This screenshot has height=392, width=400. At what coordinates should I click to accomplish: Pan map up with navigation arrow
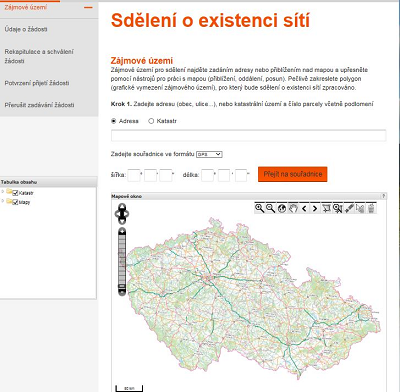[122, 206]
